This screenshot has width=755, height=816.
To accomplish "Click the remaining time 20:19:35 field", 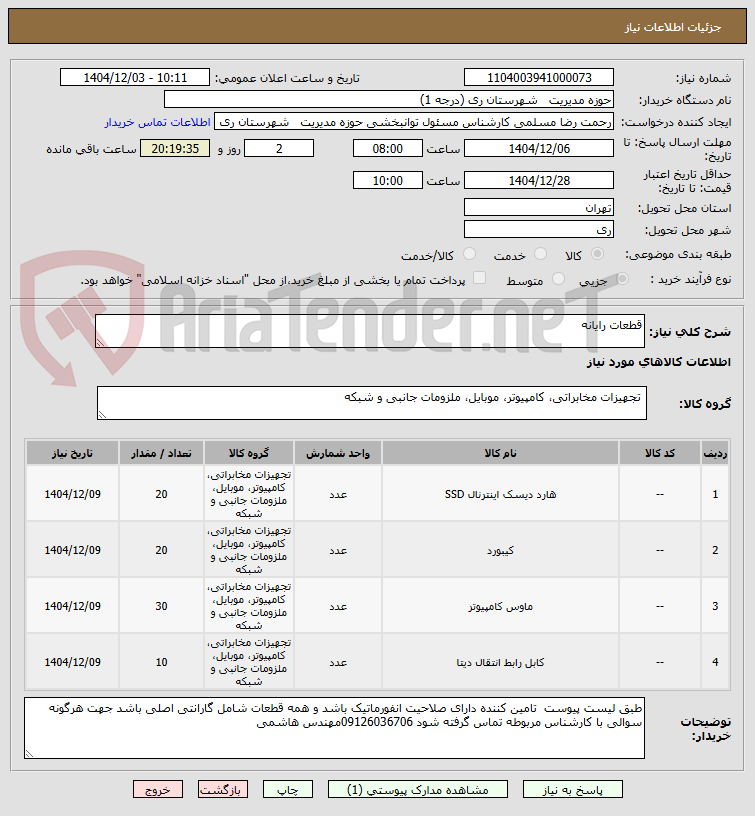I will (175, 148).
